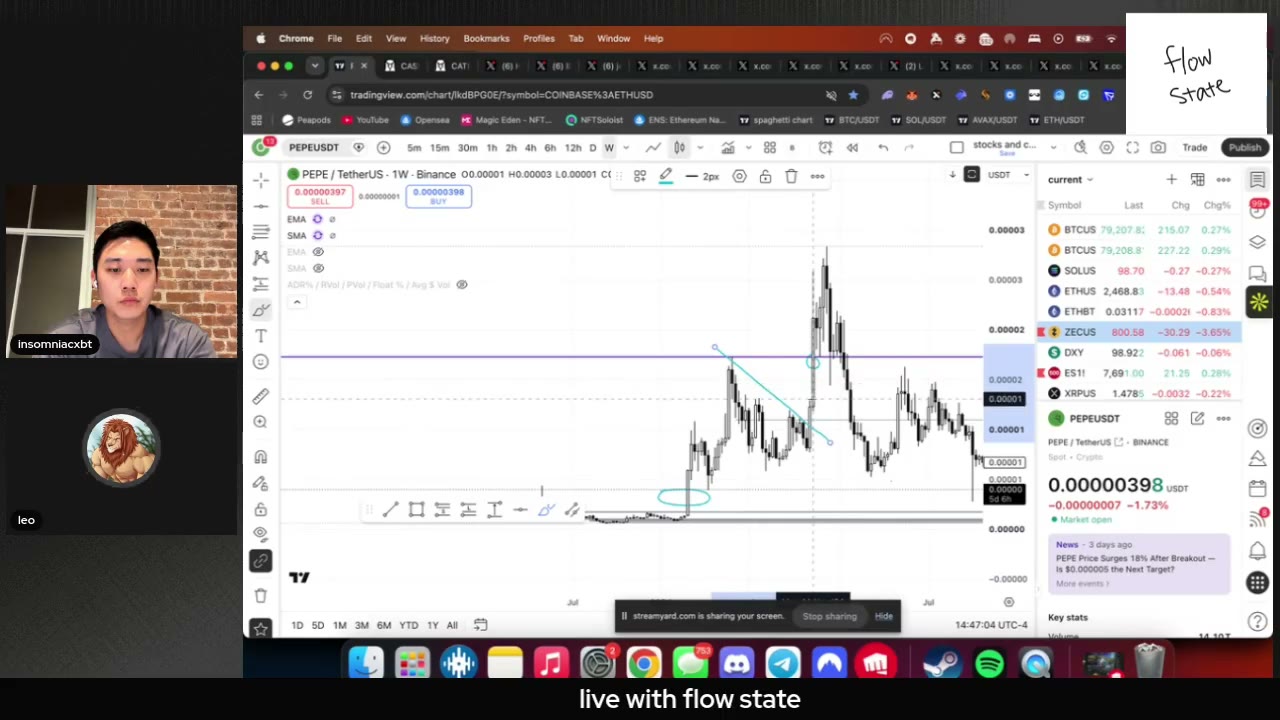Select the ZECUS watchlist row
The height and width of the screenshot is (720, 1280).
click(x=1139, y=332)
